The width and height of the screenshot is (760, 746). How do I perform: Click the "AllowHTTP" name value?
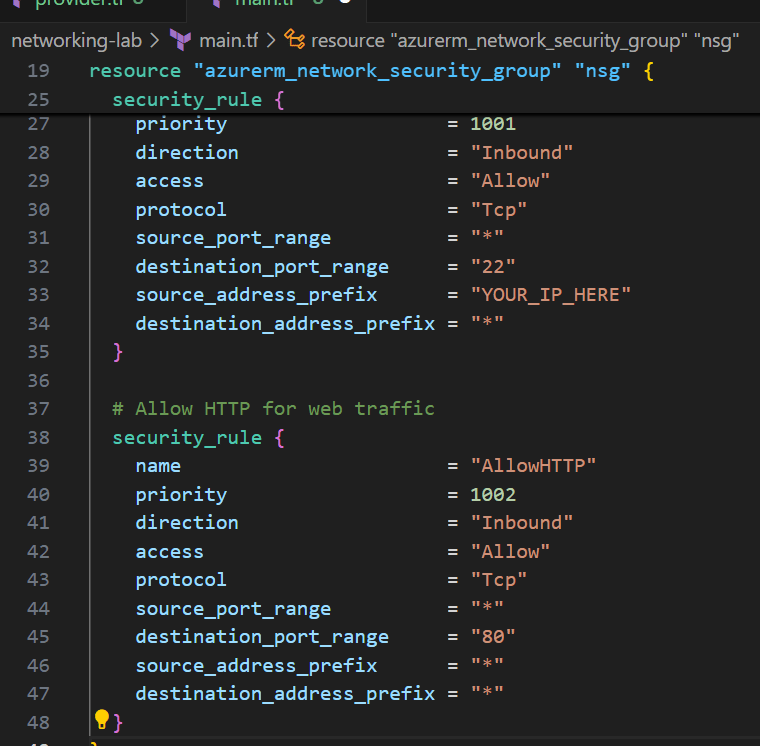tap(533, 466)
